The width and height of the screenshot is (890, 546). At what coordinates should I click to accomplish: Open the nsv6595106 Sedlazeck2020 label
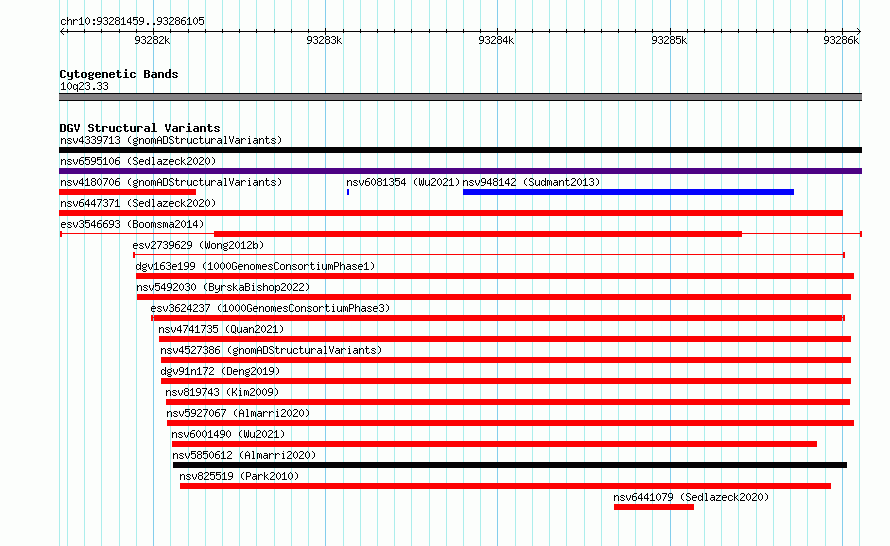point(138,161)
